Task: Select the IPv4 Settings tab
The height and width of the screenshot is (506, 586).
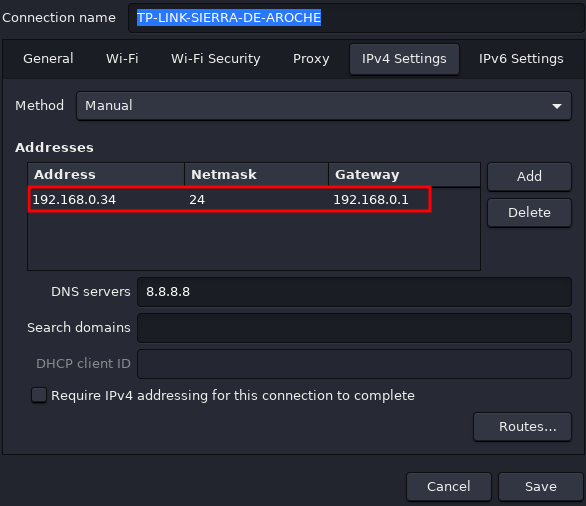Action: tap(404, 59)
